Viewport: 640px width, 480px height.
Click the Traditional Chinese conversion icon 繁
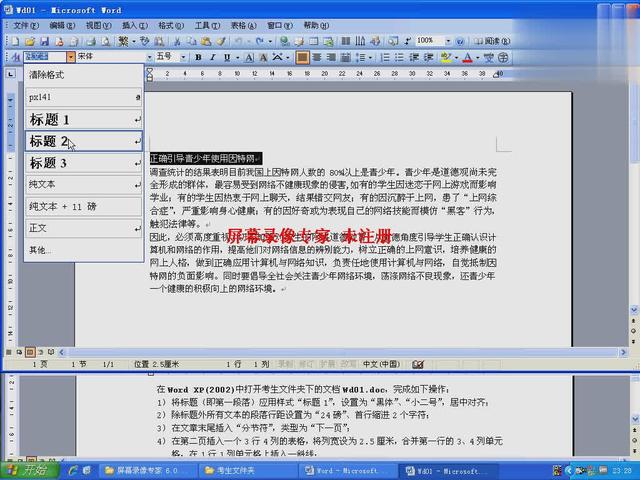(x=123, y=41)
